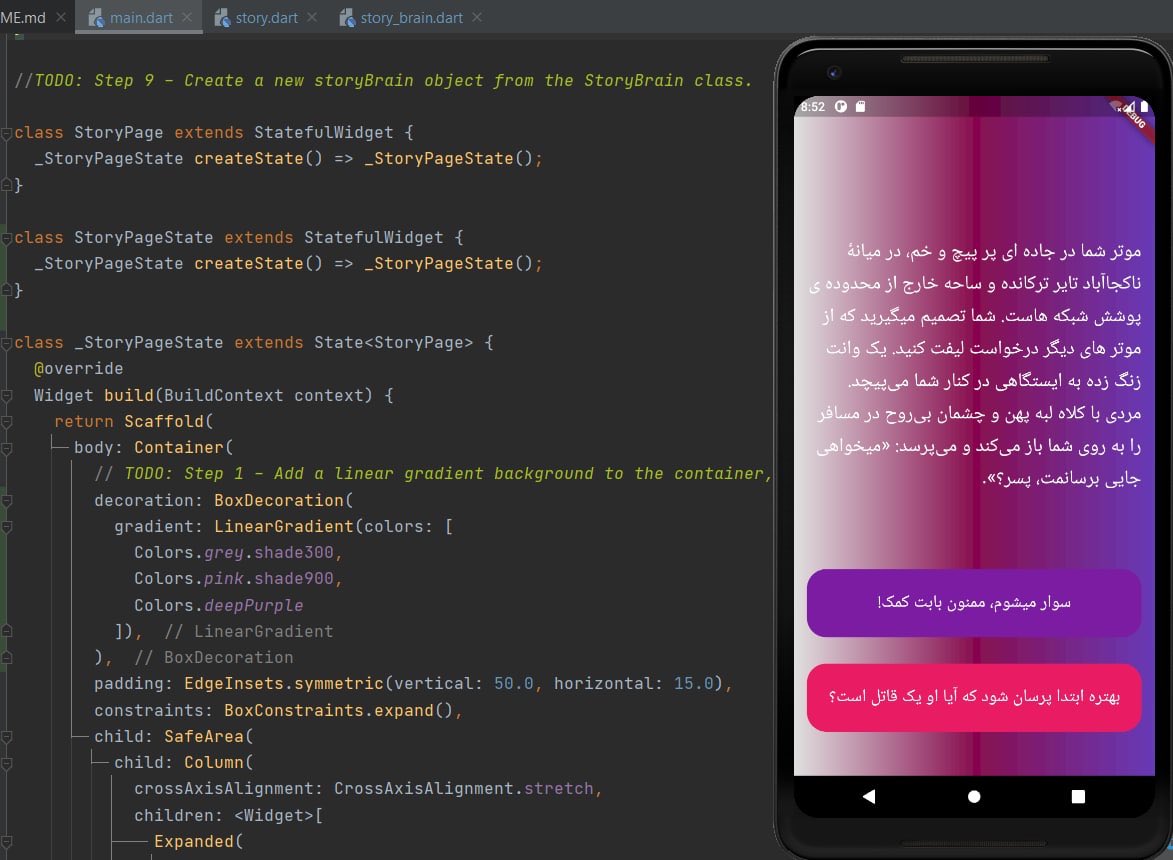
Task: Click 'Scaffold(' in the return statement
Action: (x=168, y=421)
